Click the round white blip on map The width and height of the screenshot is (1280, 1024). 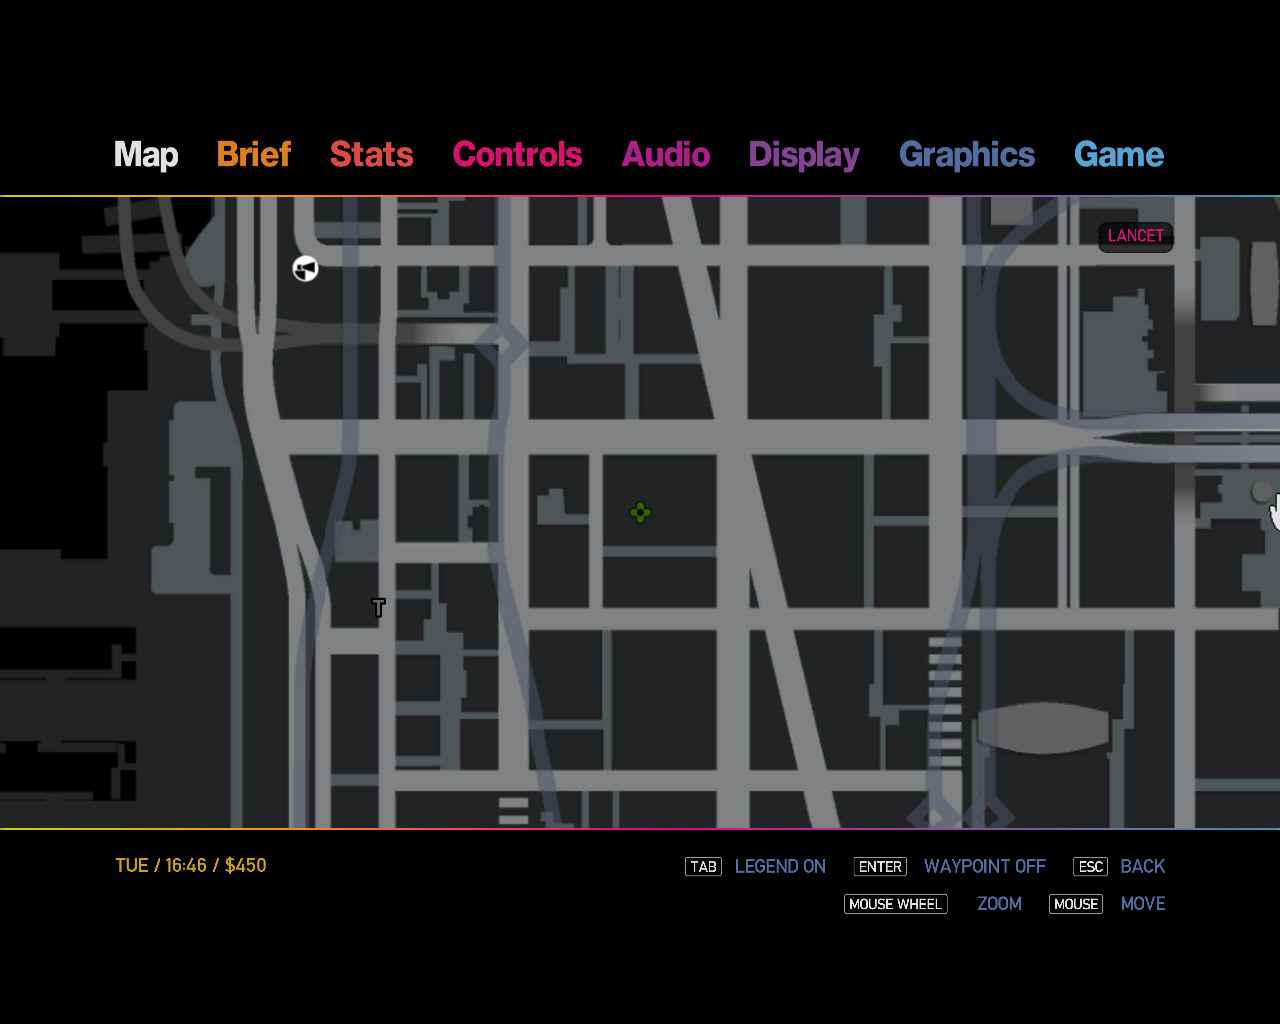pyautogui.click(x=305, y=268)
